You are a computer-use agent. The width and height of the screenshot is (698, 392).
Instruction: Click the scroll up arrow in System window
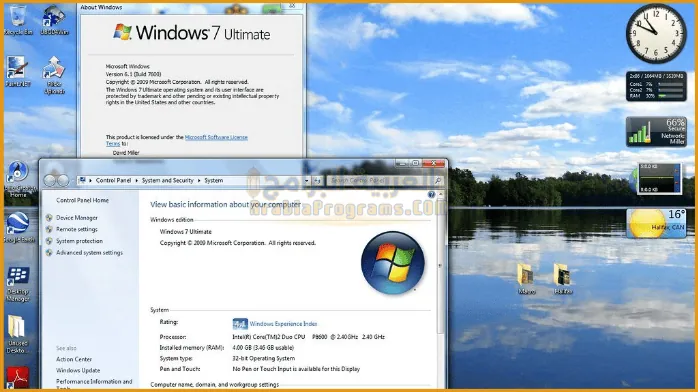[x=440, y=194]
